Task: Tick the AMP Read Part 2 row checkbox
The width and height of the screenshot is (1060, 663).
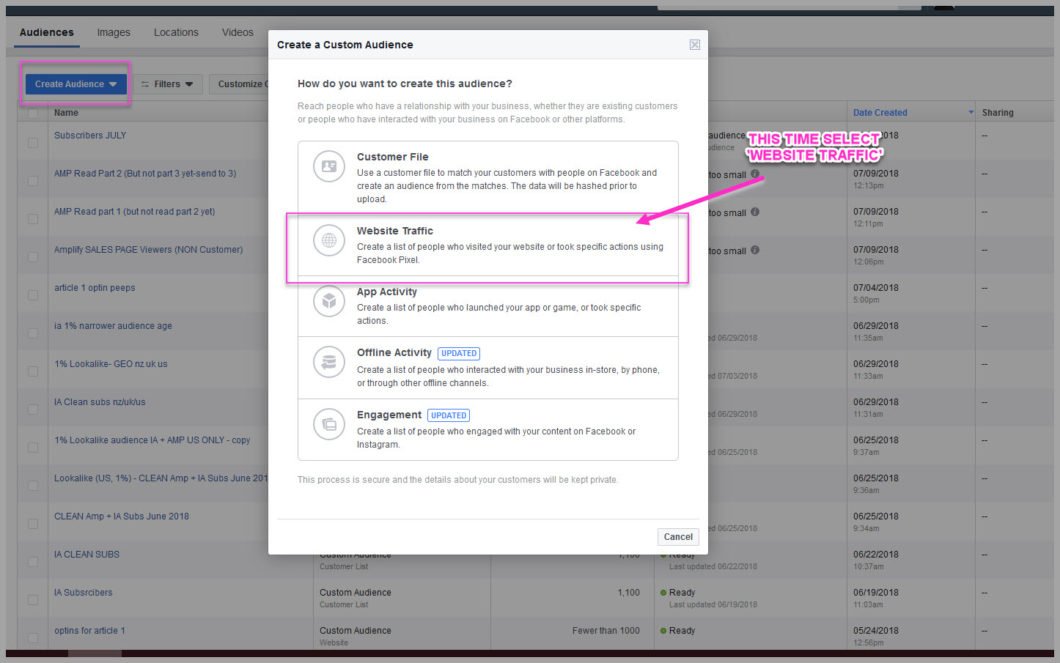Action: coord(32,180)
